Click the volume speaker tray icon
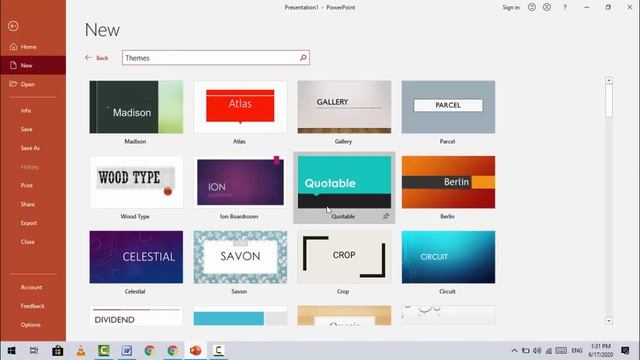This screenshot has height=360, width=640. pos(537,351)
